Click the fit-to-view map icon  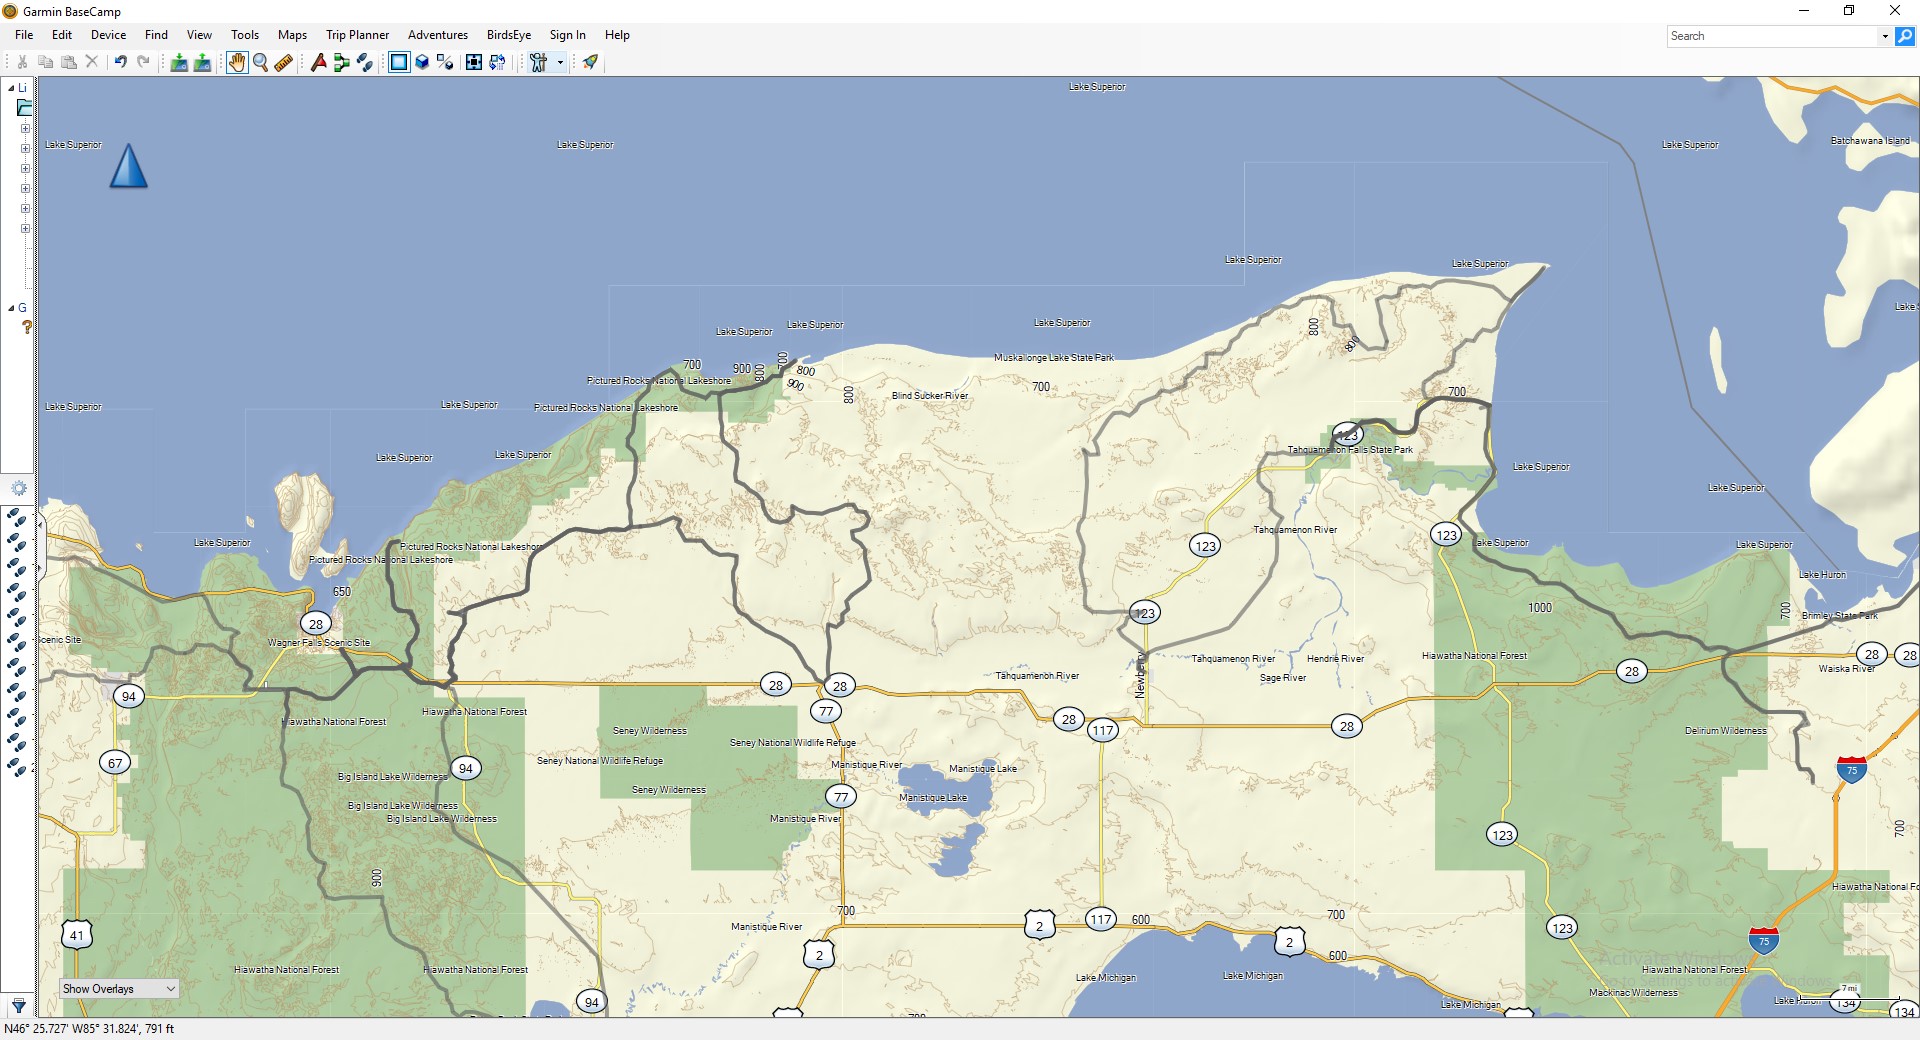[x=474, y=62]
